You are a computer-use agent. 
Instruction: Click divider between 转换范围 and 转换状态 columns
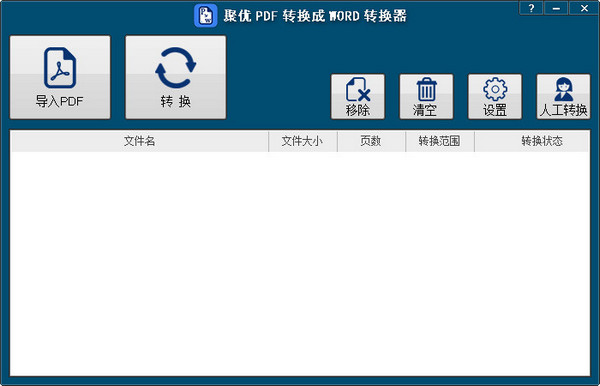(474, 141)
